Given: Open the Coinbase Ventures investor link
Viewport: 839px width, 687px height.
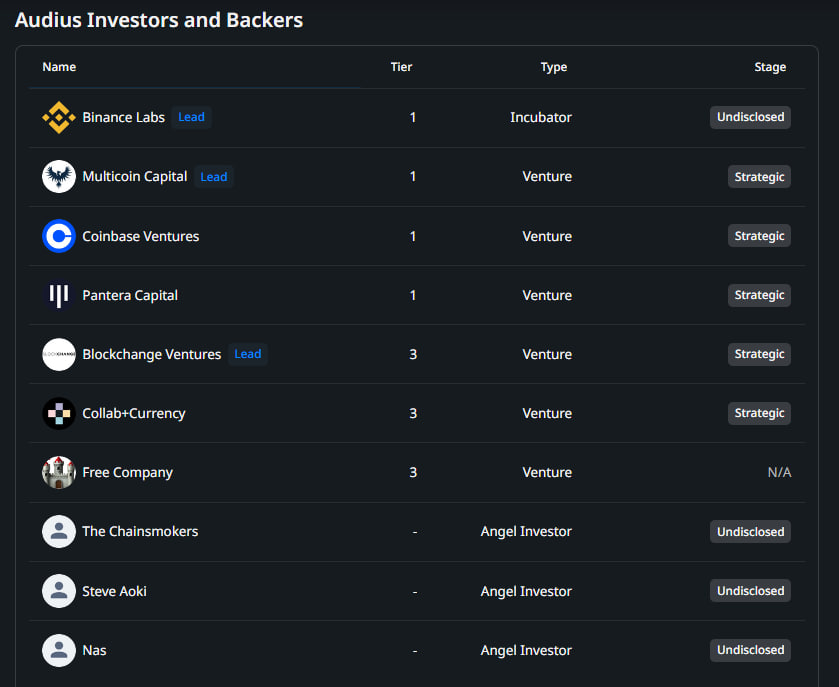Looking at the screenshot, I should pos(140,236).
